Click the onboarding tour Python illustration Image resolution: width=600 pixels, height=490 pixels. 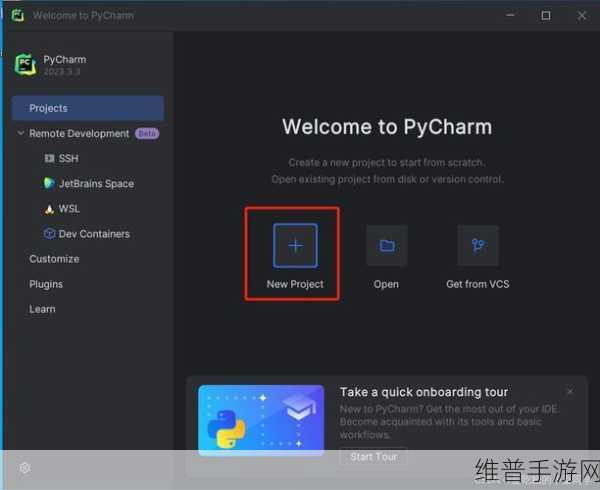tap(261, 420)
